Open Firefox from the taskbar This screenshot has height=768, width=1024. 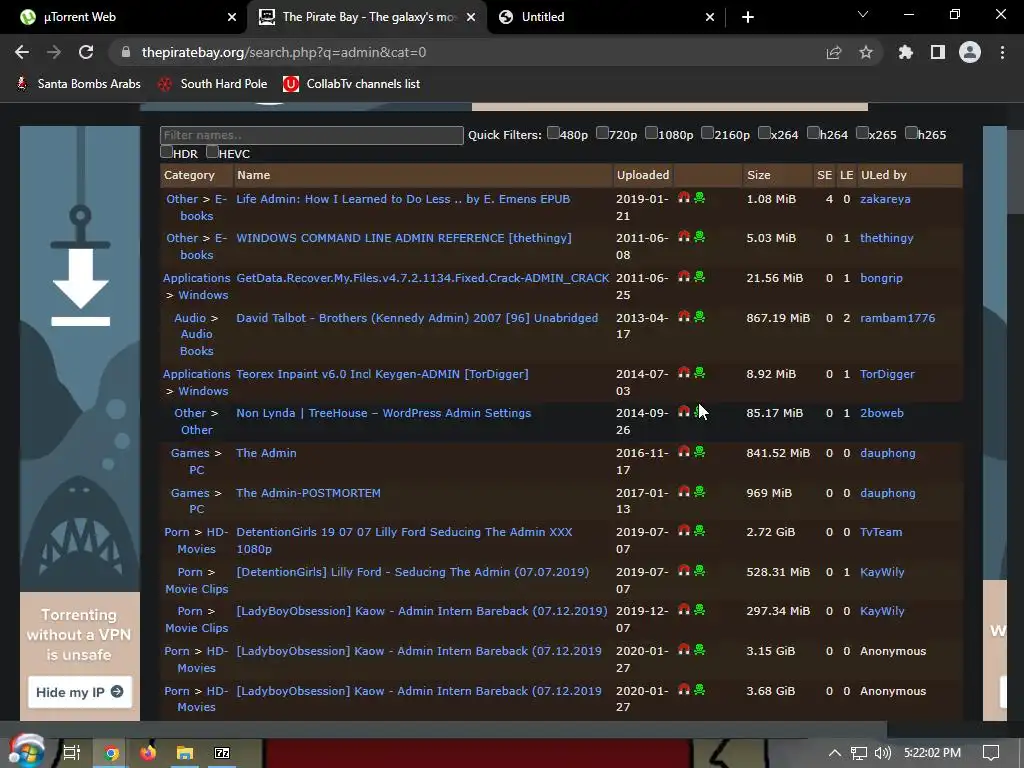coord(148,753)
